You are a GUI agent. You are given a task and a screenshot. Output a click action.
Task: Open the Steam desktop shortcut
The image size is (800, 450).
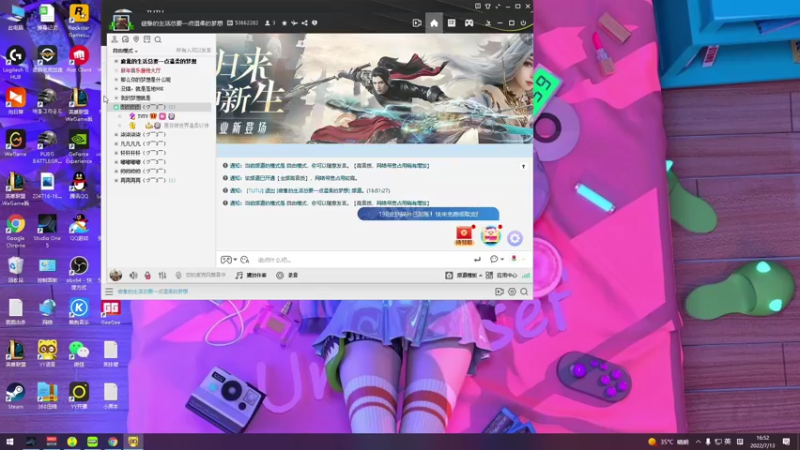click(15, 396)
